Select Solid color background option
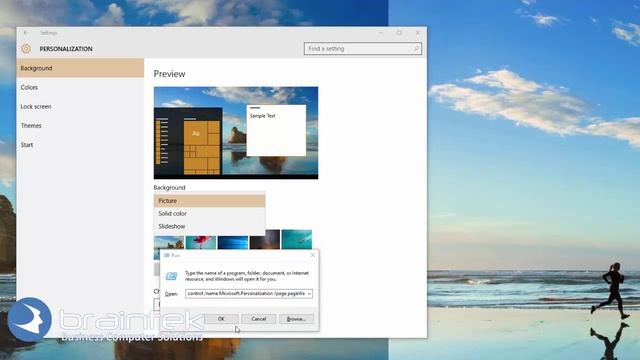Viewport: 640px width, 360px height. point(209,213)
